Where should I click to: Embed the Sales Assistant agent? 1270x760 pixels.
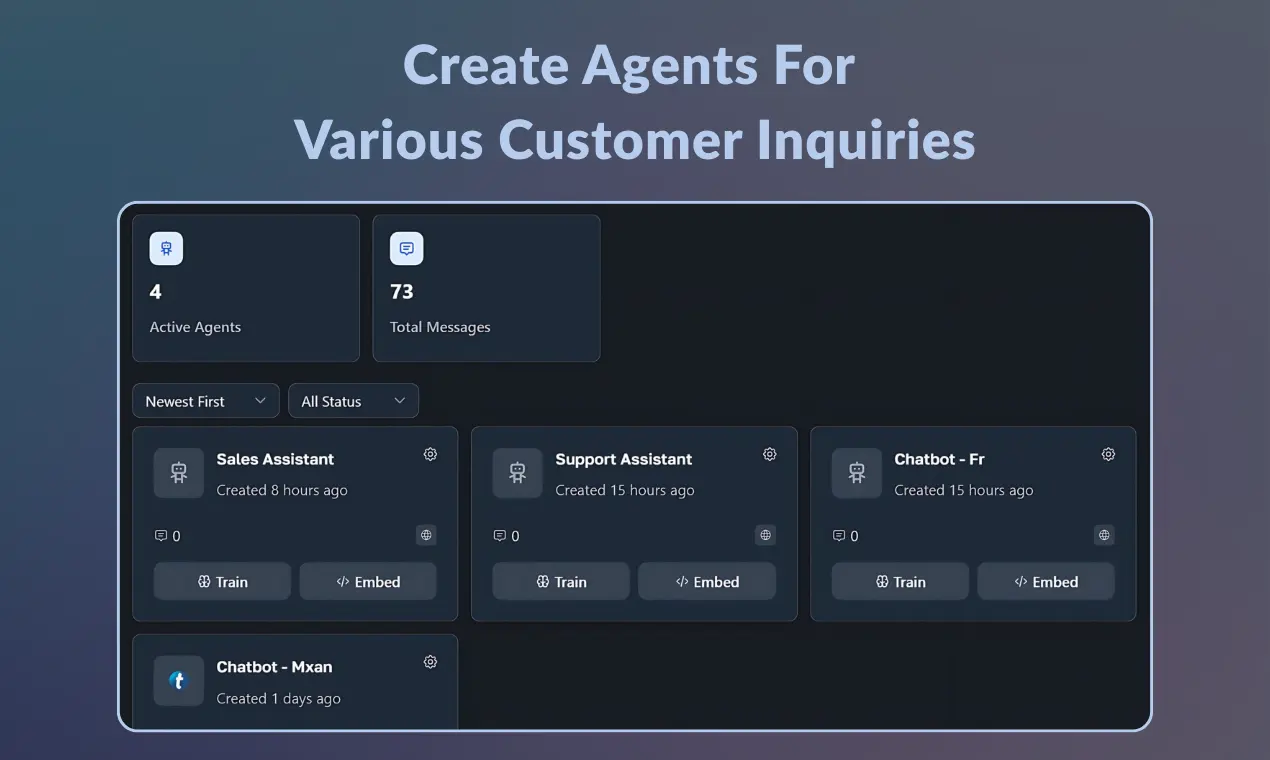368,581
